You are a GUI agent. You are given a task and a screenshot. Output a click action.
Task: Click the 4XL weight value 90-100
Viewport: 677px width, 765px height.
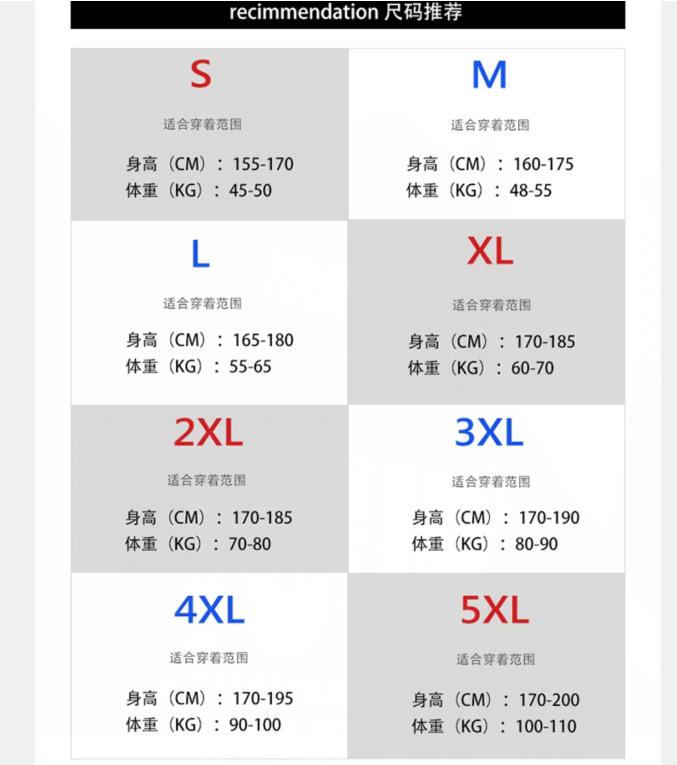[x=255, y=725]
